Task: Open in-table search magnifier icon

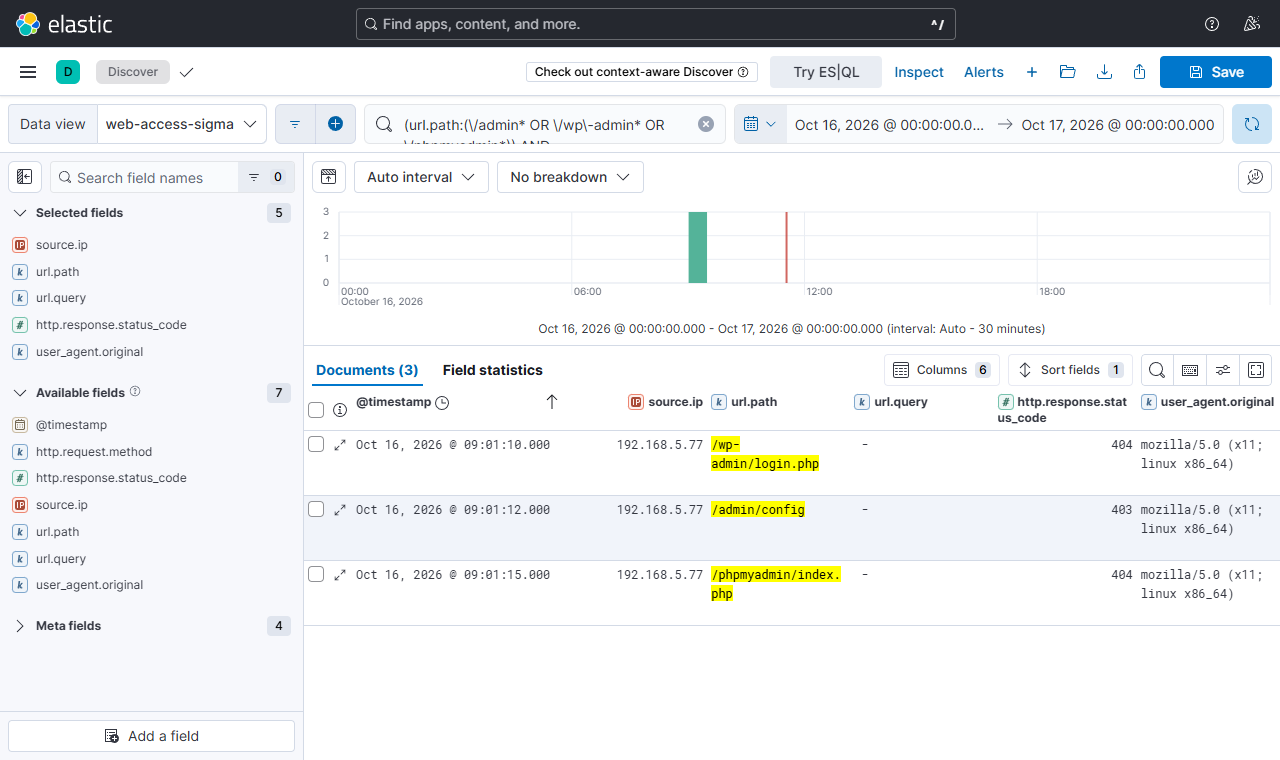Action: point(1156,370)
